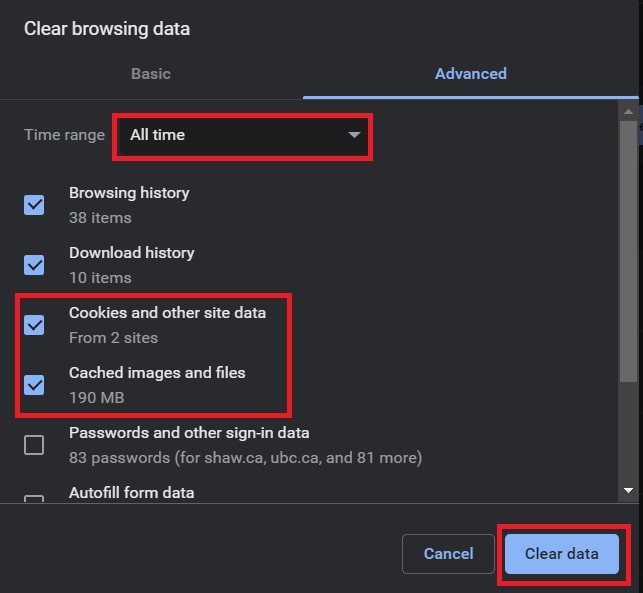Click the scrollbar up arrow
This screenshot has height=593, width=643.
pos(628,108)
